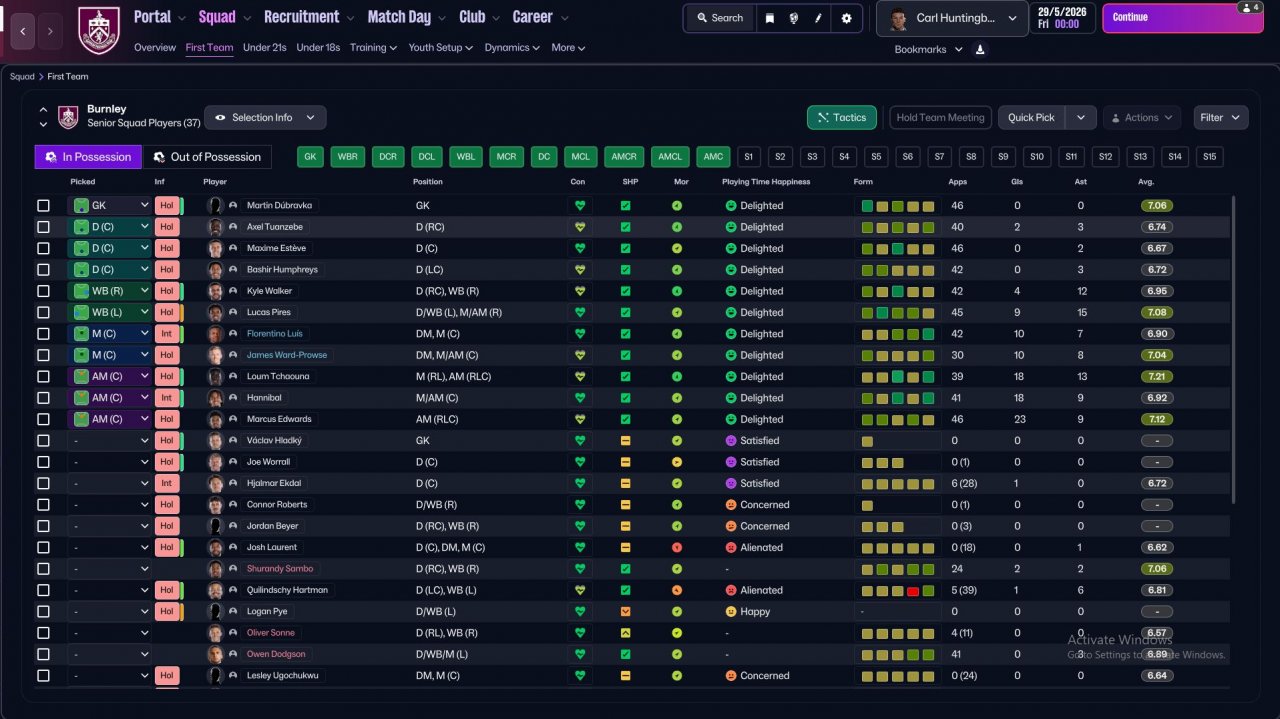The width and height of the screenshot is (1280, 719).
Task: Select the Shurandy Sambo checkbox
Action: click(x=43, y=569)
